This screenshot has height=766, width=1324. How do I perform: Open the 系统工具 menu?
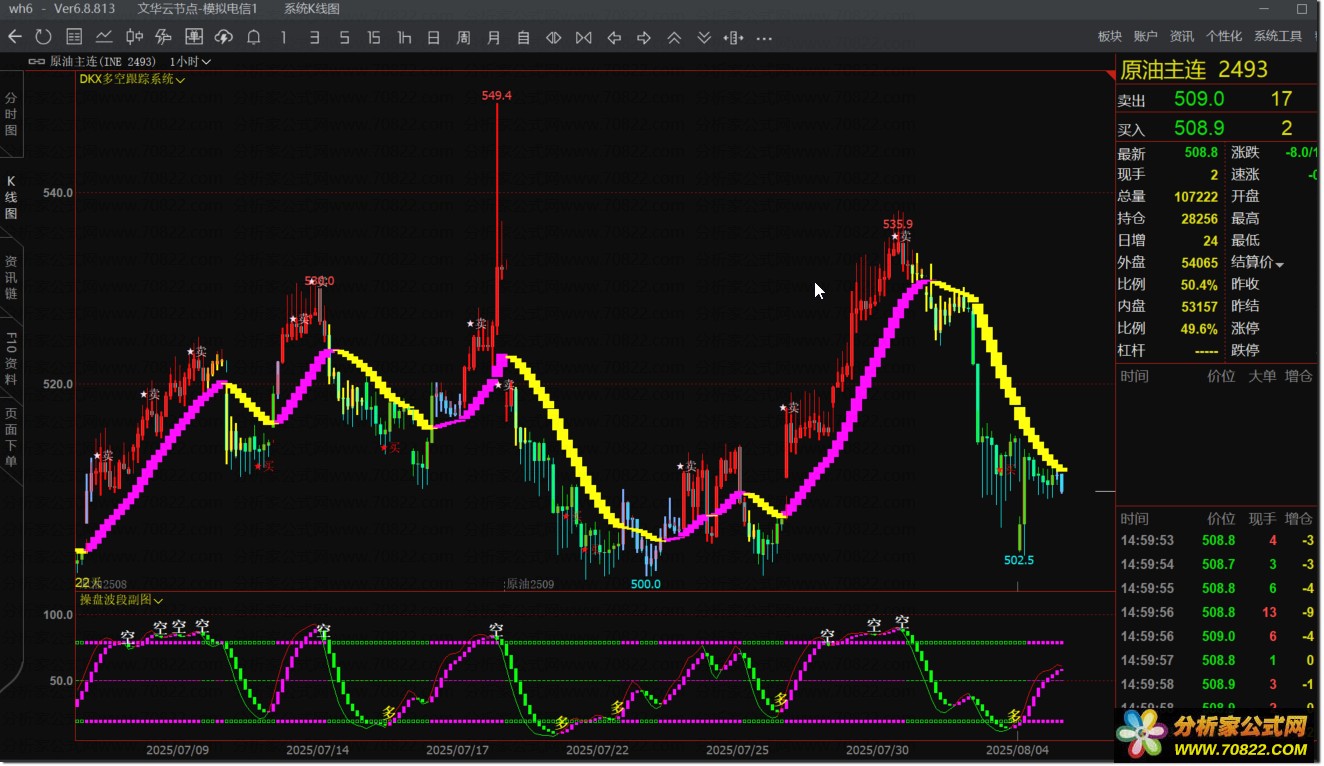pos(1278,36)
